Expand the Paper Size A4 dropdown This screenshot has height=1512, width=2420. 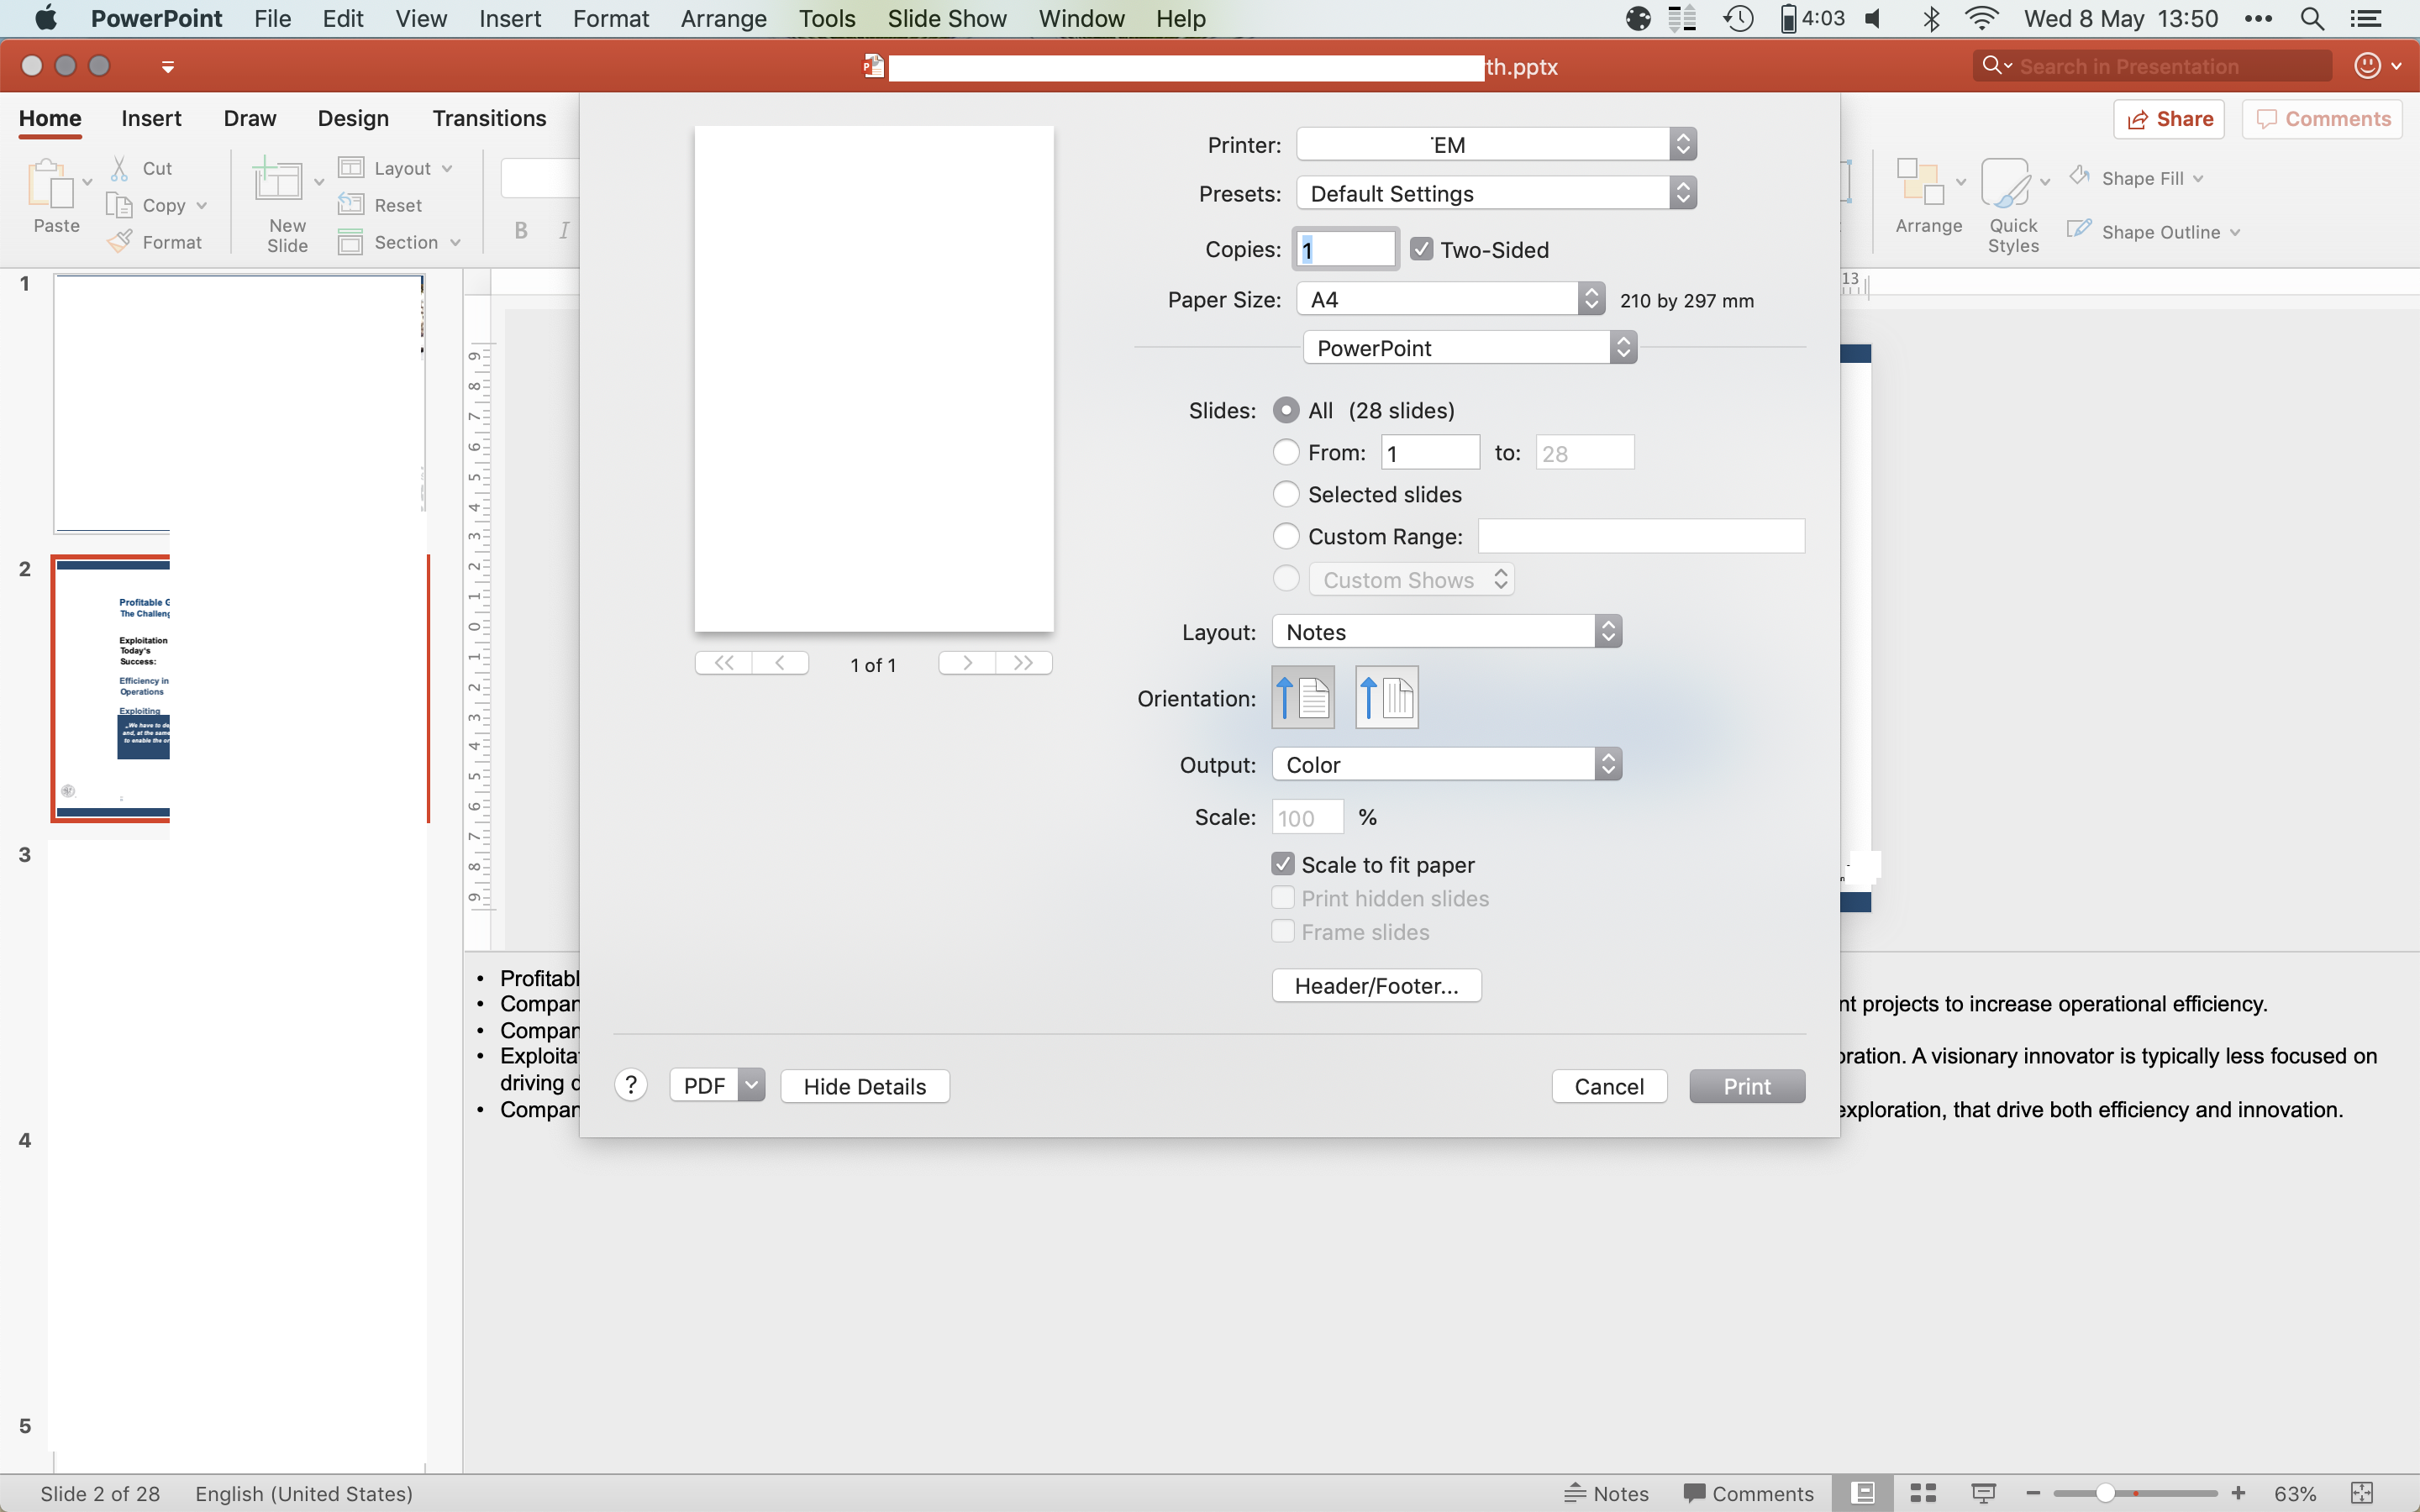tap(1450, 299)
